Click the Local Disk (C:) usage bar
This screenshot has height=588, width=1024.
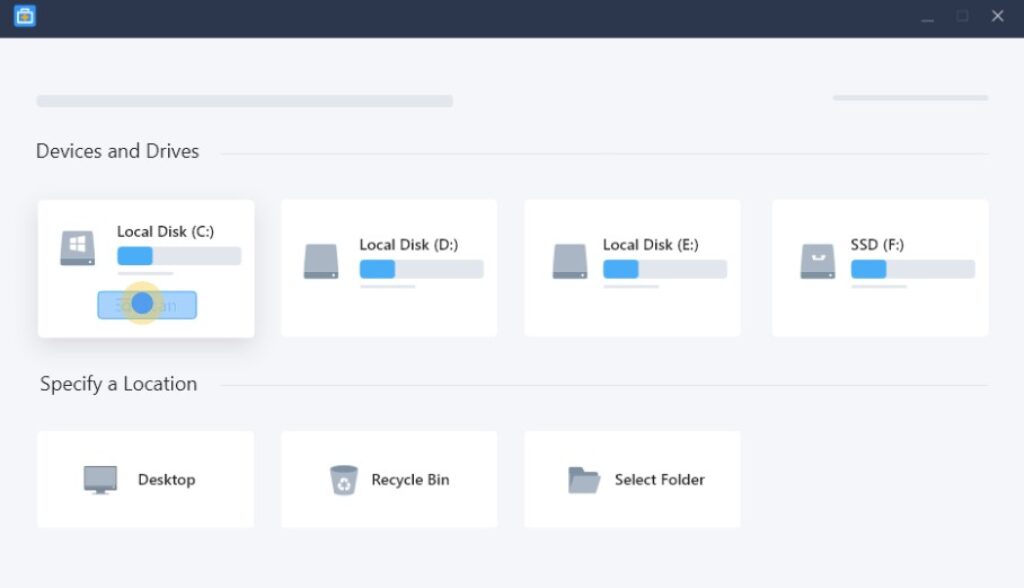[179, 255]
